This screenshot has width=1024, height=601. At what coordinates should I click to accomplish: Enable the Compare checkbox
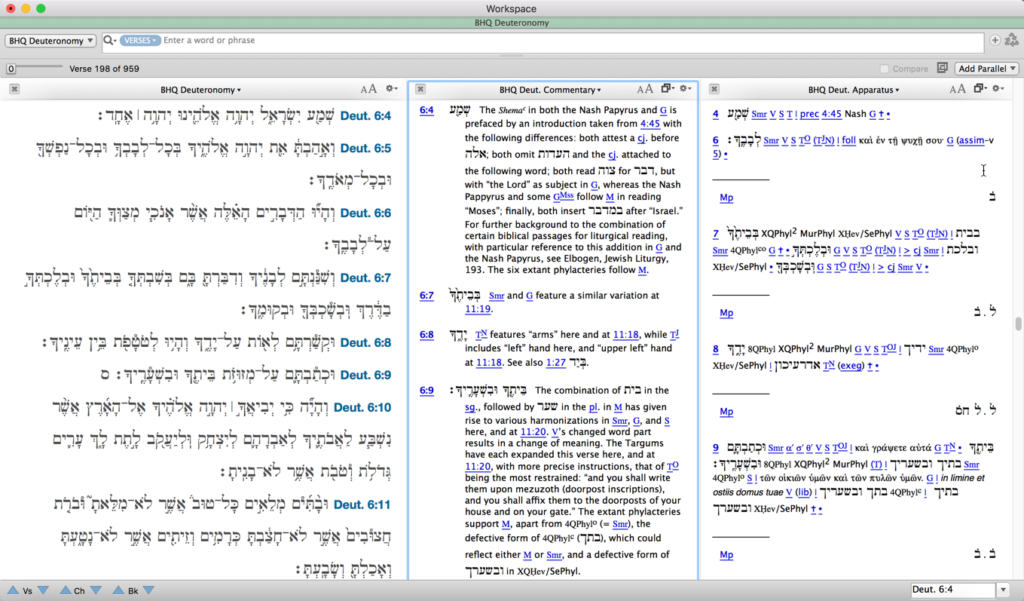pyautogui.click(x=887, y=67)
